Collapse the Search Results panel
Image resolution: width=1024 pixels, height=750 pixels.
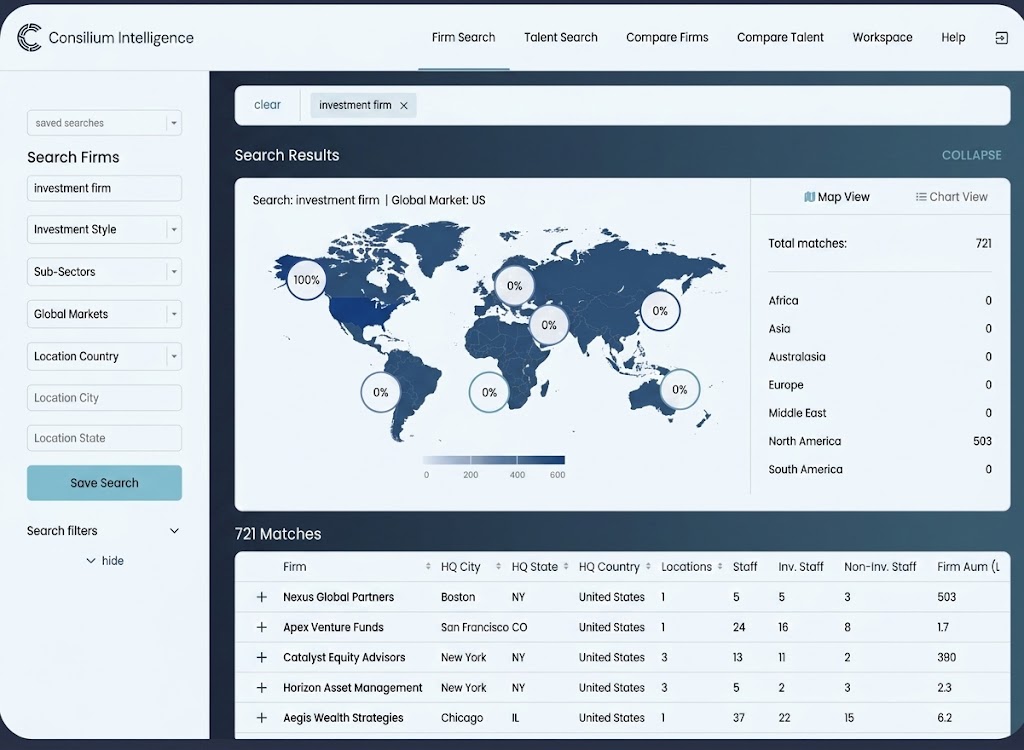[971, 155]
